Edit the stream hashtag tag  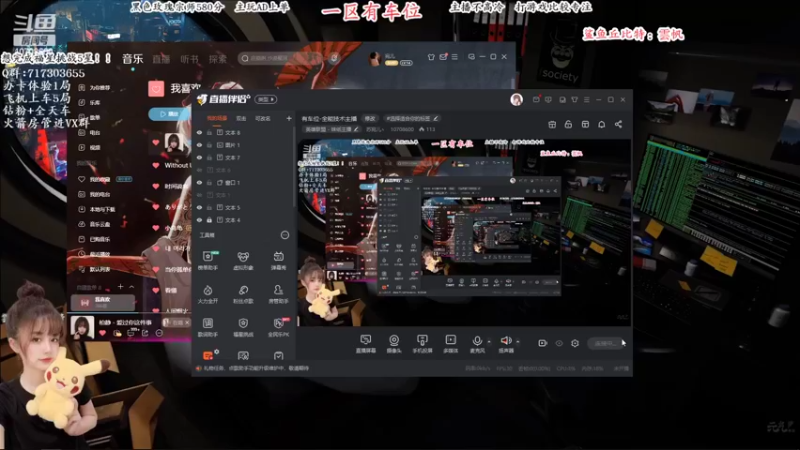[x=412, y=118]
